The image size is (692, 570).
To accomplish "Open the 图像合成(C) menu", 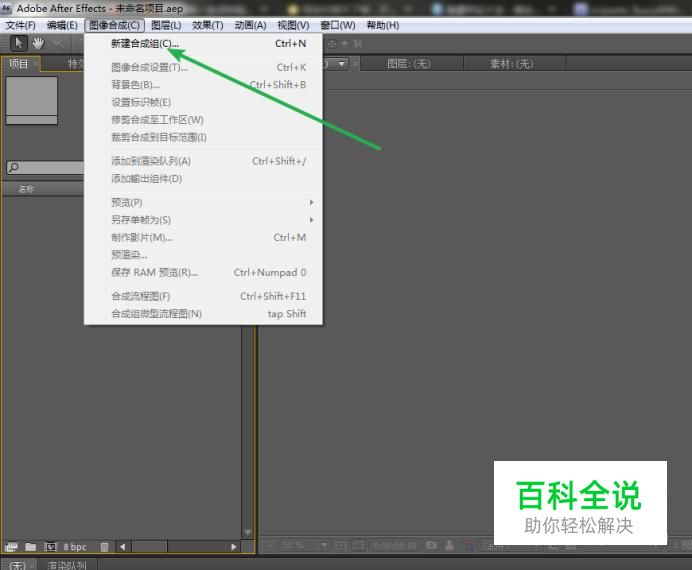I will [115, 26].
